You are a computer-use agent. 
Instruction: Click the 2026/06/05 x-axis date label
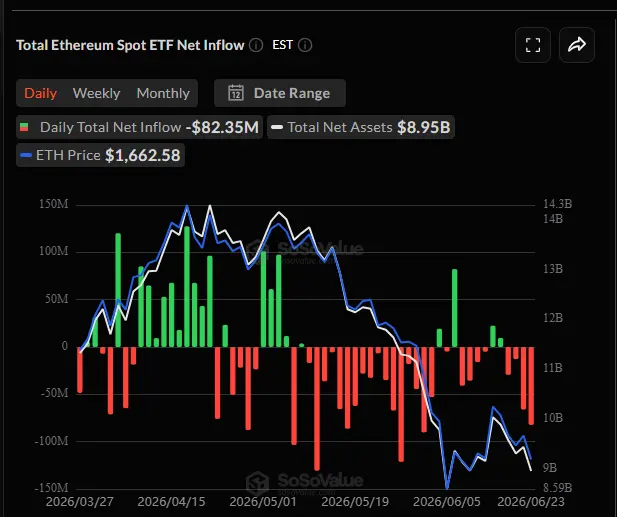coord(447,502)
